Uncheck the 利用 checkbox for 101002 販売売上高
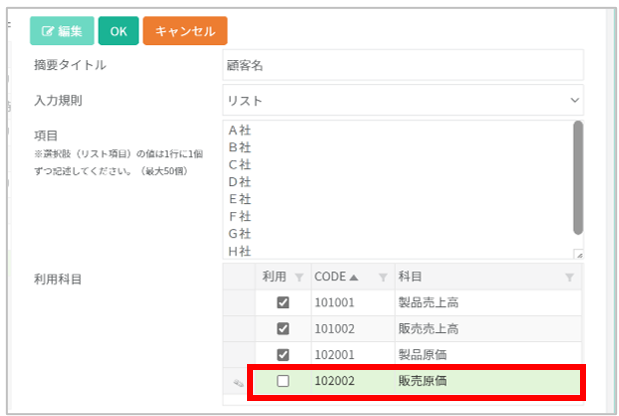The width and height of the screenshot is (619, 416). tap(283, 329)
